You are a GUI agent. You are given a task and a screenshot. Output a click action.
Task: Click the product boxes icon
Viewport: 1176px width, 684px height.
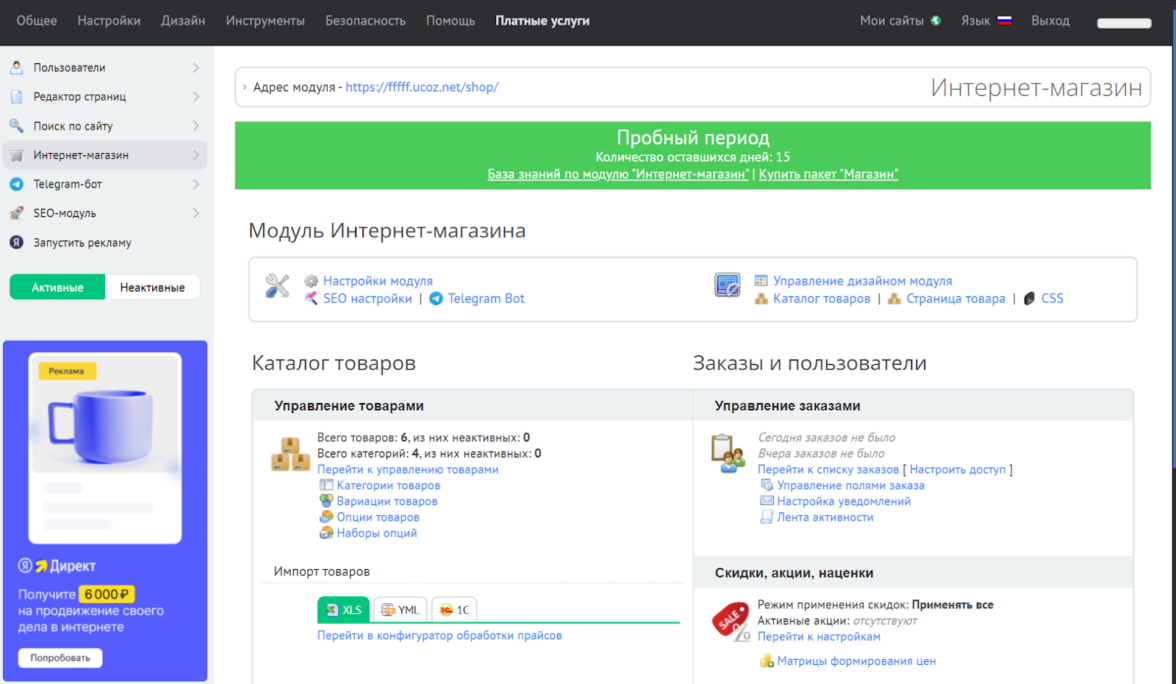point(291,454)
